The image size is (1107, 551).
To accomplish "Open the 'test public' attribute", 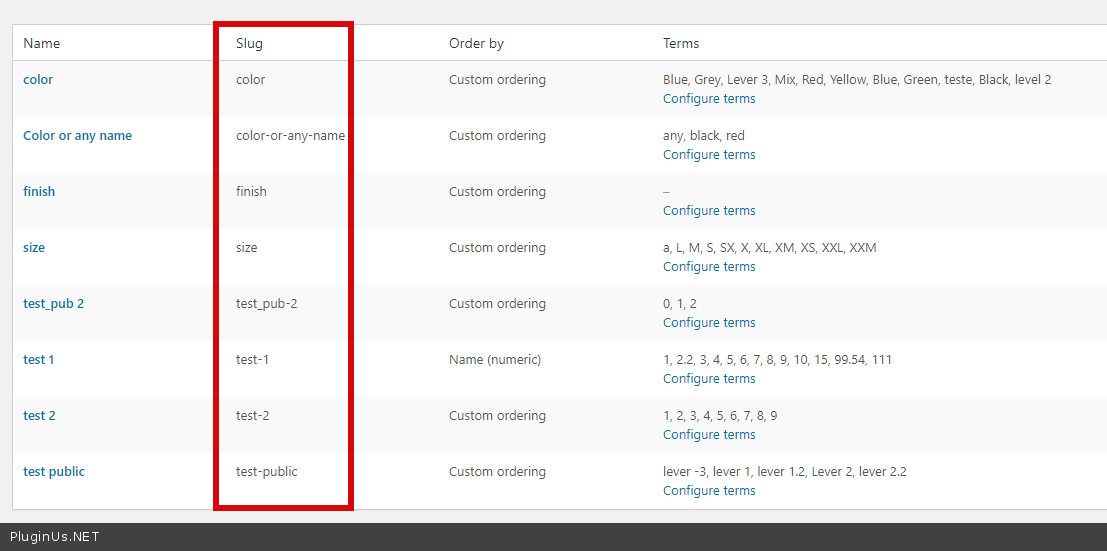I will (x=54, y=472).
